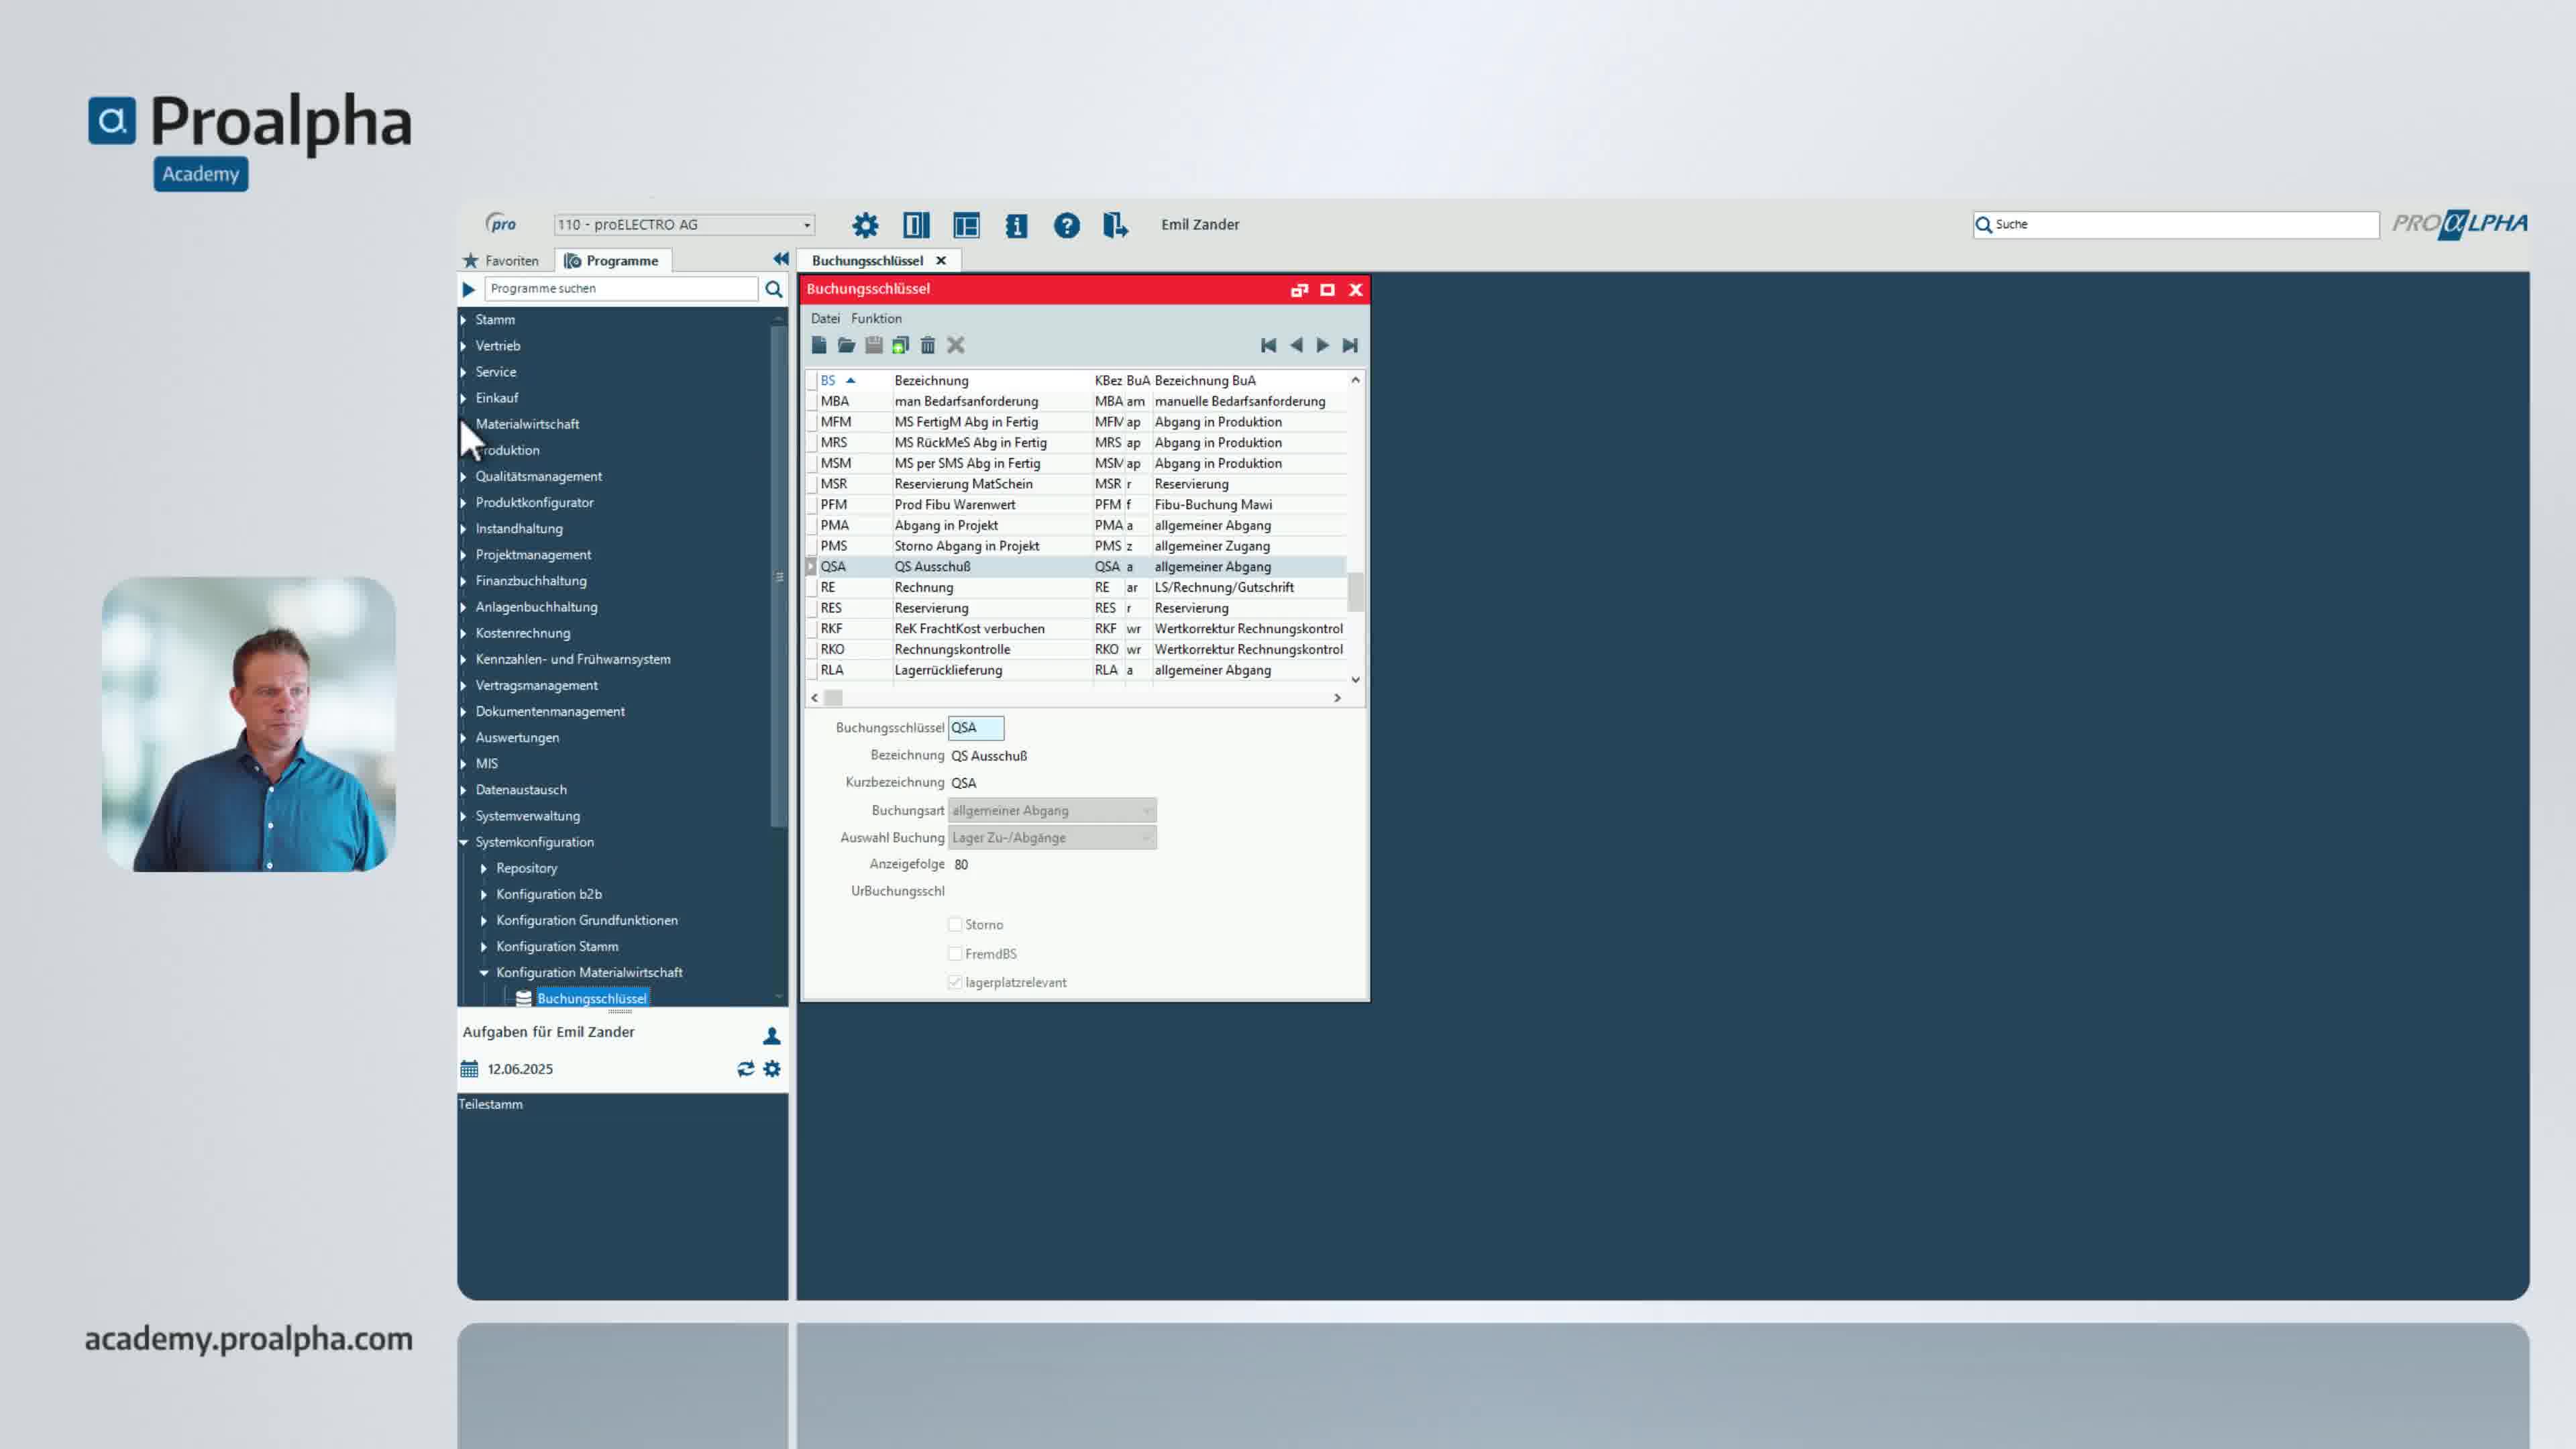Click the help question mark icon
The width and height of the screenshot is (2576, 1449).
[x=1066, y=225]
